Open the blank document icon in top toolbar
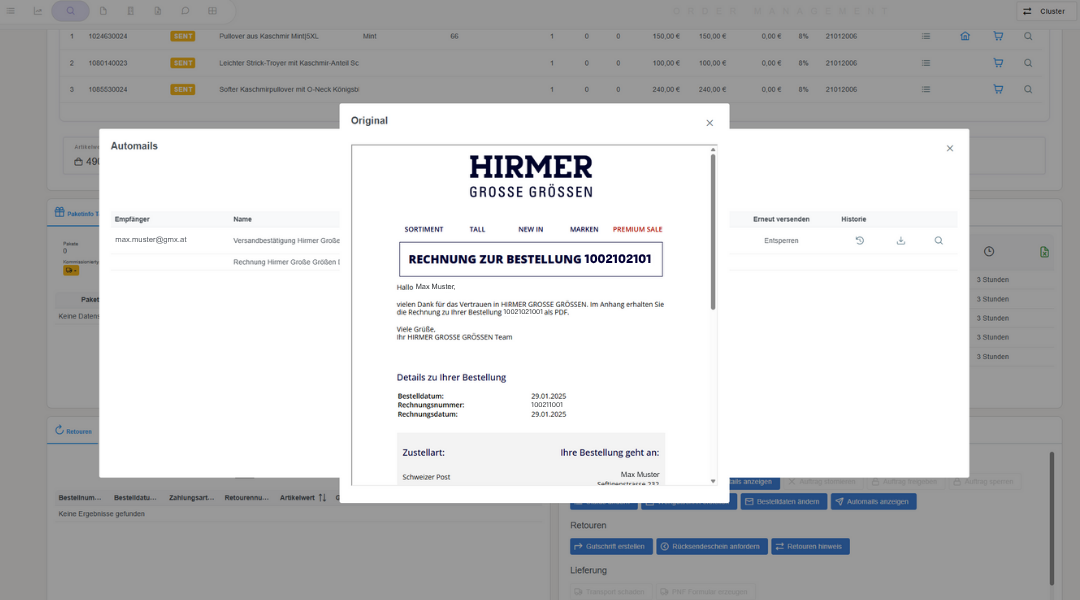 tap(103, 11)
